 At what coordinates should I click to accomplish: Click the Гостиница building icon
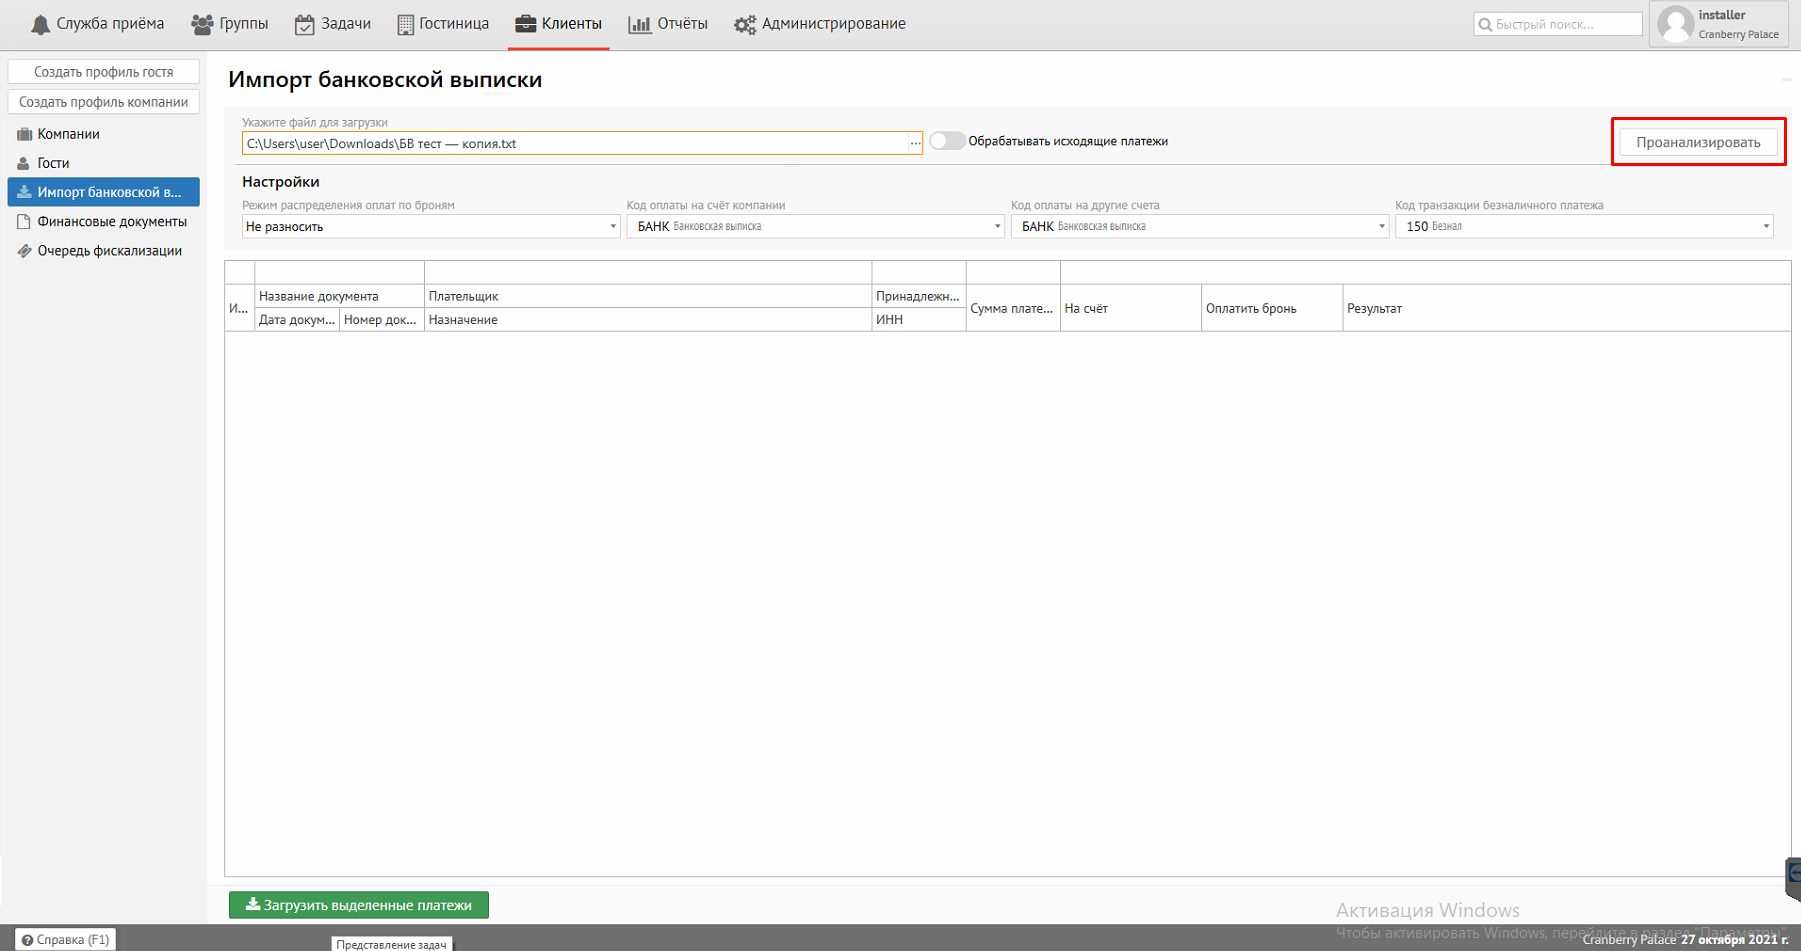[405, 24]
